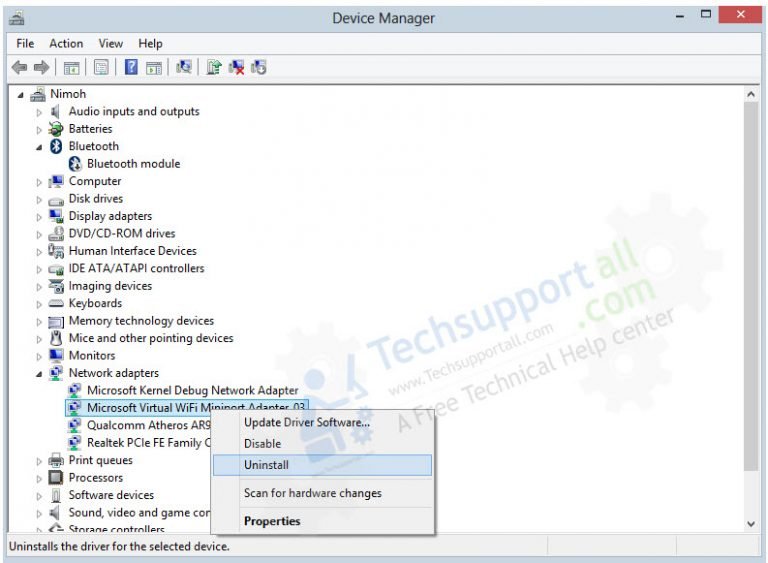768x563 pixels.
Task: Click the Mice and other pointing devices icon
Action: (x=56, y=338)
